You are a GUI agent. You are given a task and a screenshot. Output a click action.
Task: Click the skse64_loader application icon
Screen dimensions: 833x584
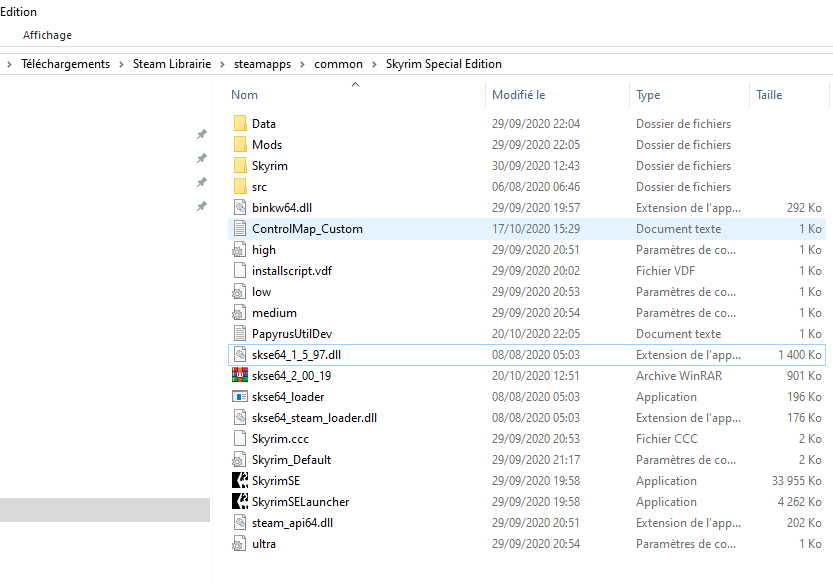click(x=240, y=396)
